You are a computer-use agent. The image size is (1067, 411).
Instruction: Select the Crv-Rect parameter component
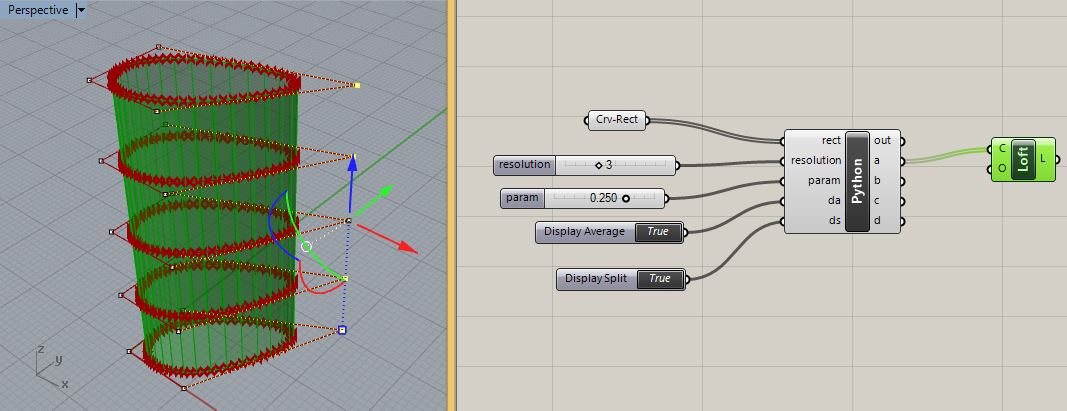click(617, 120)
